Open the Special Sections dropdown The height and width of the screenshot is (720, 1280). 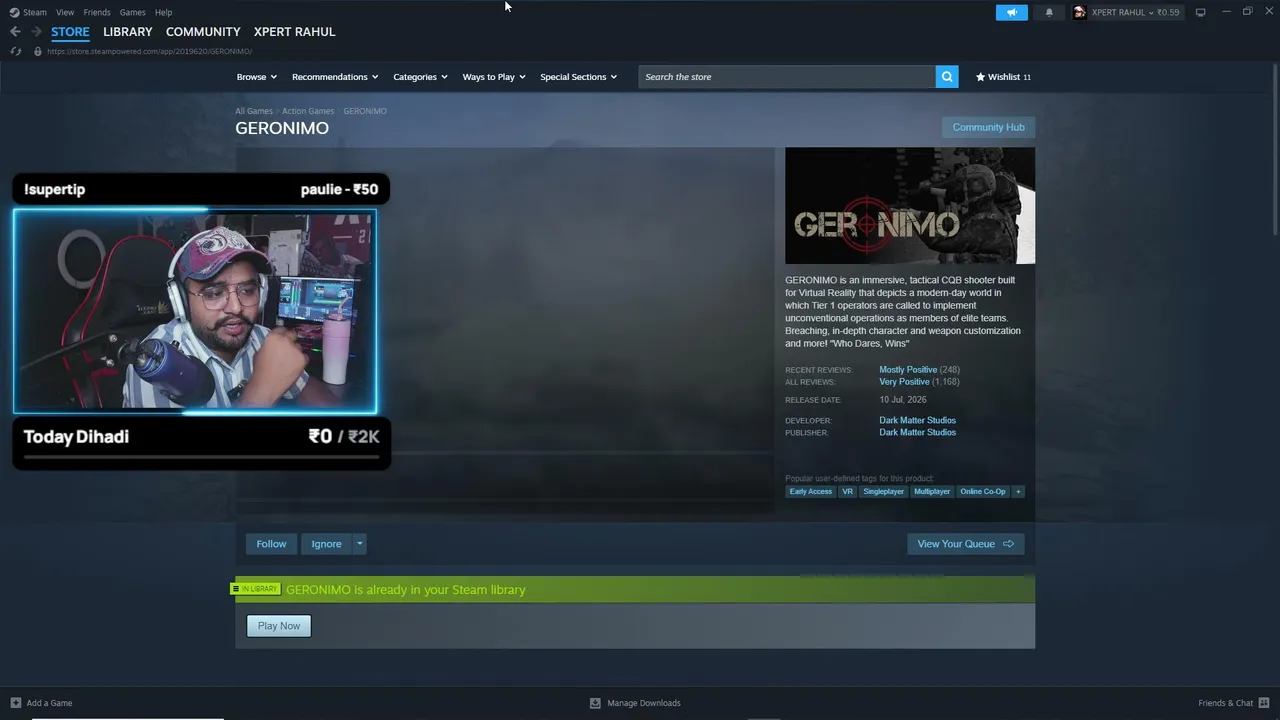[x=579, y=77]
